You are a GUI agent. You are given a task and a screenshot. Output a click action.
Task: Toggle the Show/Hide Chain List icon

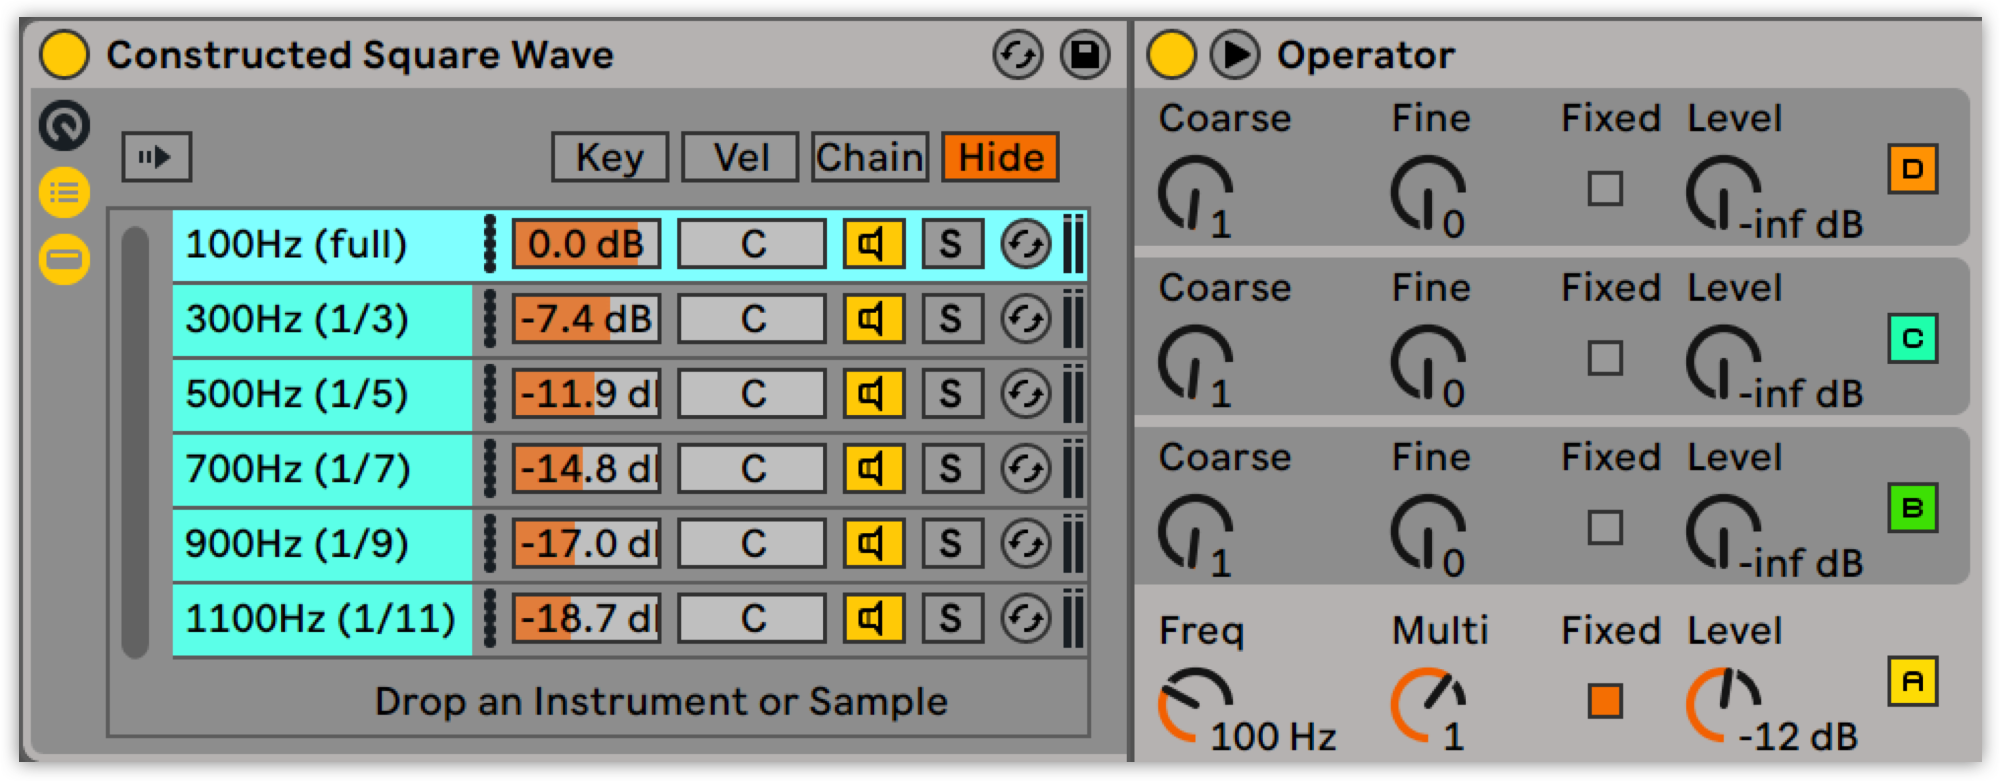pos(64,192)
